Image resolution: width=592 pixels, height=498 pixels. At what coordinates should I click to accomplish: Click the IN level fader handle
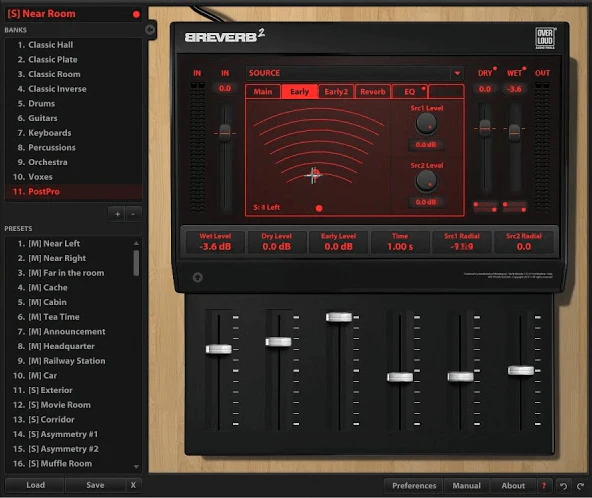click(225, 133)
